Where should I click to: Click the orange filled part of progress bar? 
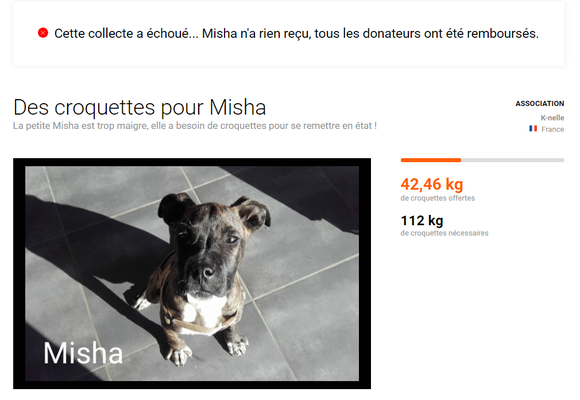click(431, 160)
